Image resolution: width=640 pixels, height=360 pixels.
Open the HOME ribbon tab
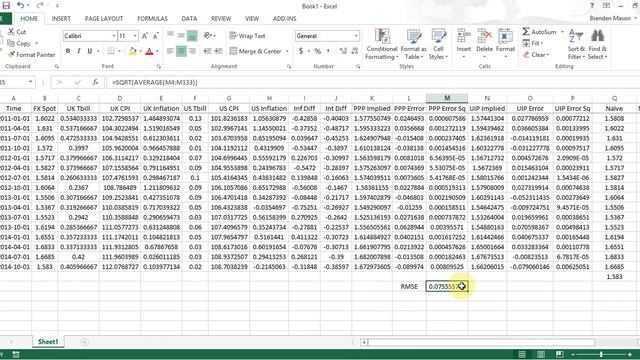(29, 18)
